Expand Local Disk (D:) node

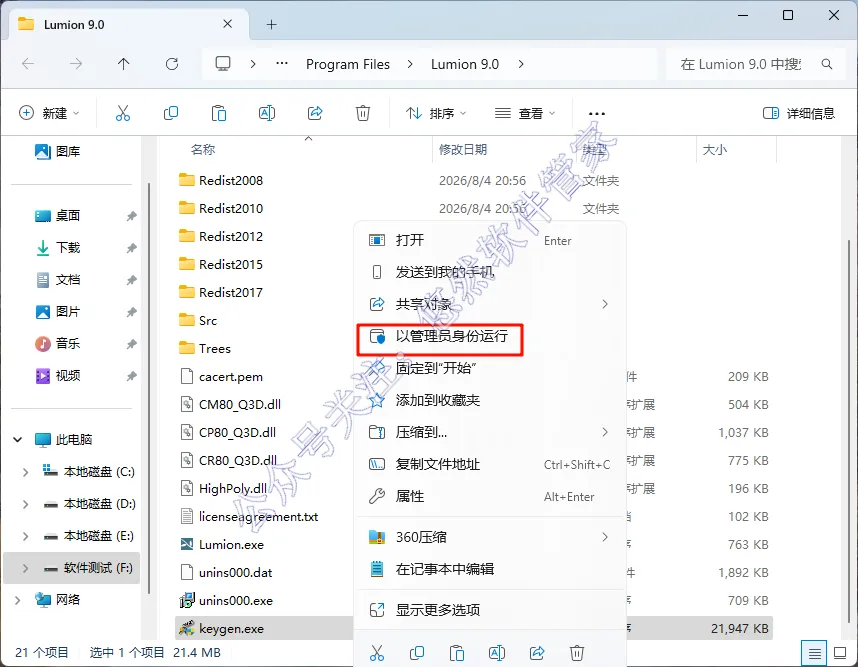click(25, 503)
